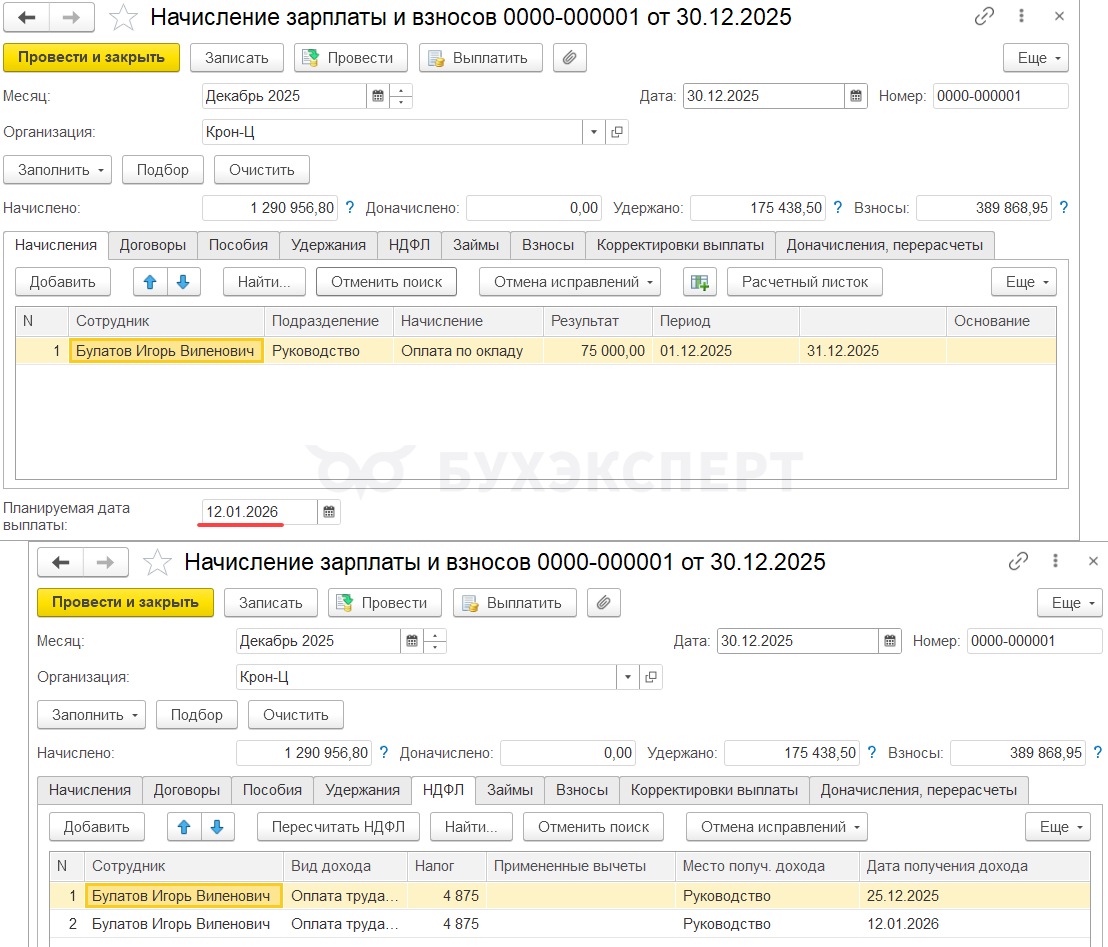
Task: Click the Выплатить button in upper window
Action: coord(480,58)
